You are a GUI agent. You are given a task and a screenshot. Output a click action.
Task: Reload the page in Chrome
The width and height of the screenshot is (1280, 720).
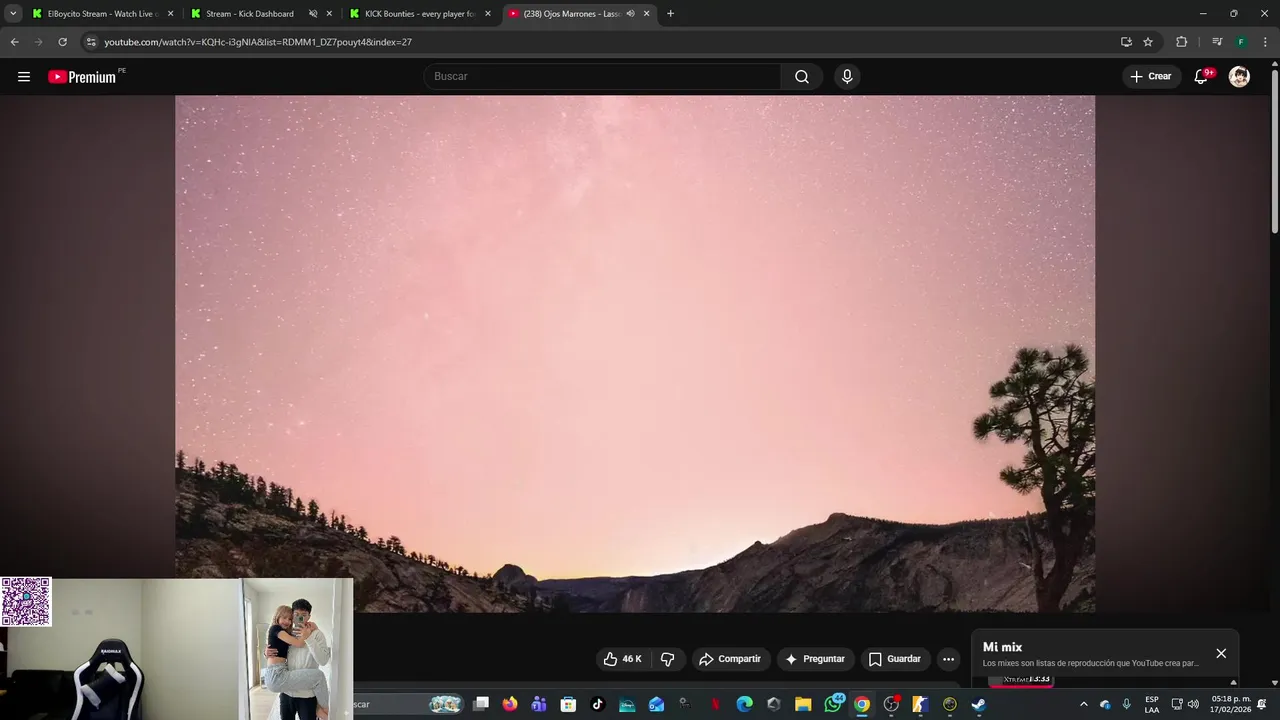[62, 42]
